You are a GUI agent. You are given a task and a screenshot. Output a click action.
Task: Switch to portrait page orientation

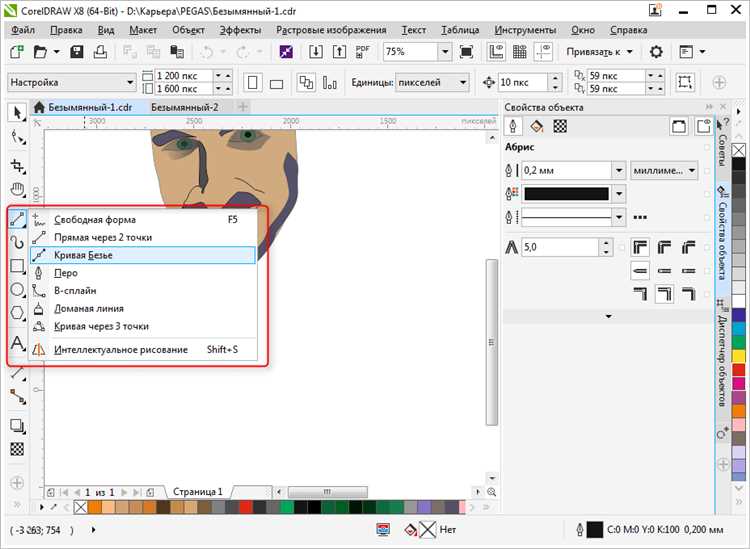[253, 83]
